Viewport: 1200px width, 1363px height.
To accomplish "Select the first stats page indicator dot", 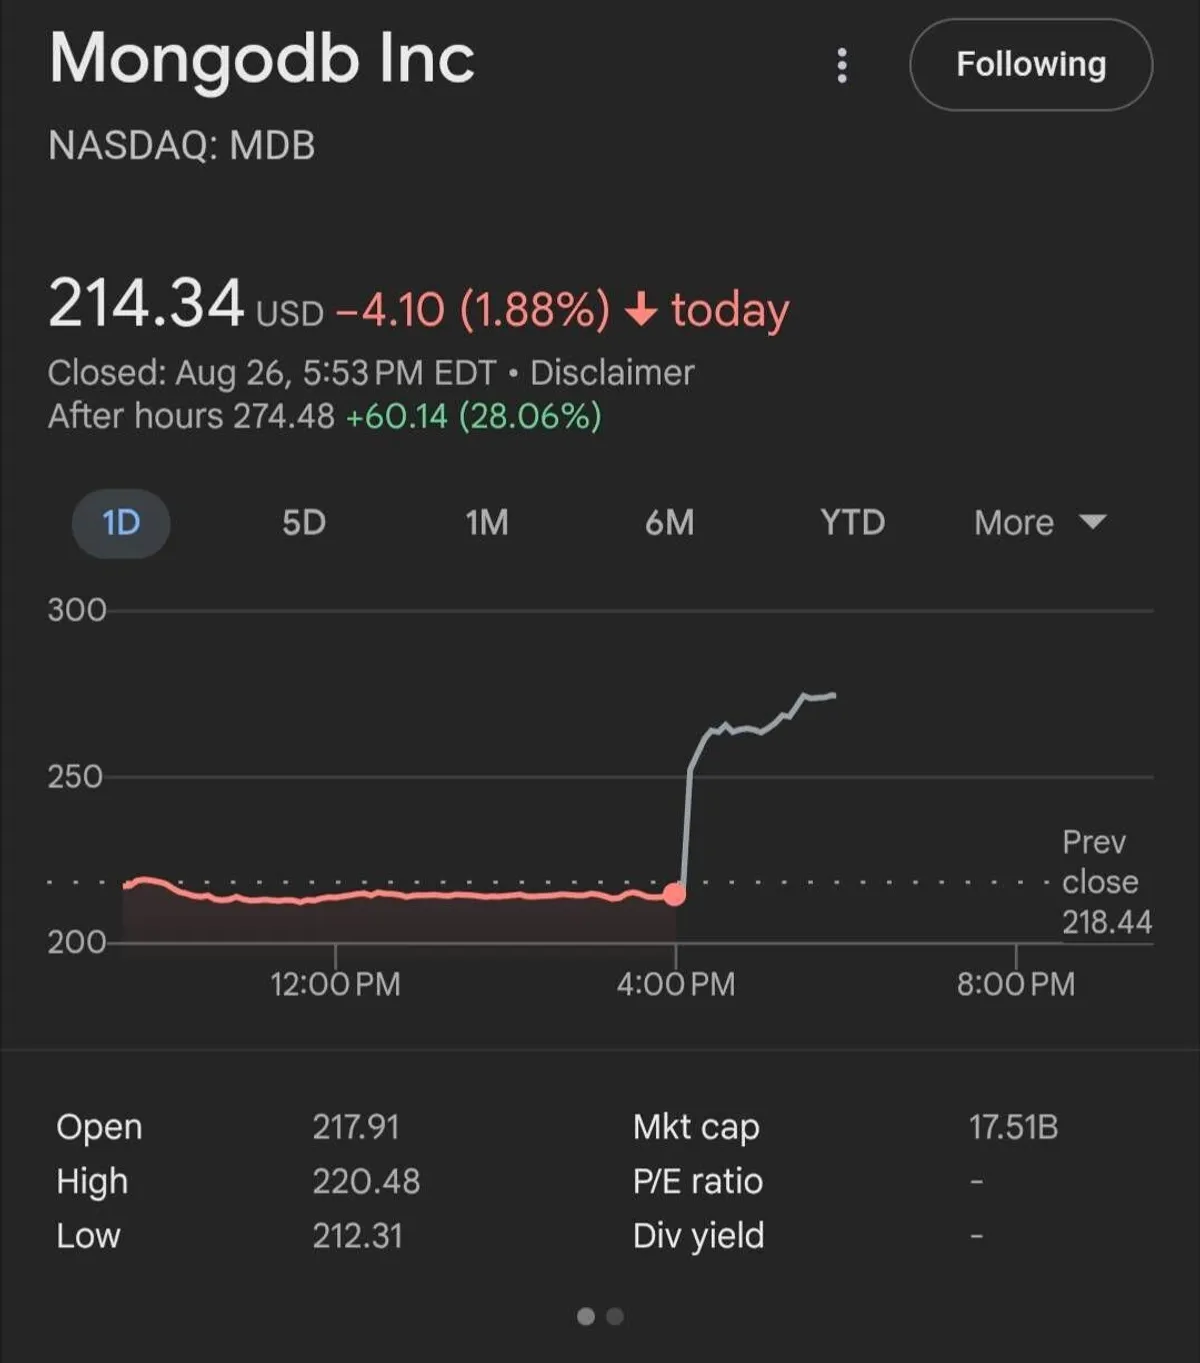I will 586,1316.
